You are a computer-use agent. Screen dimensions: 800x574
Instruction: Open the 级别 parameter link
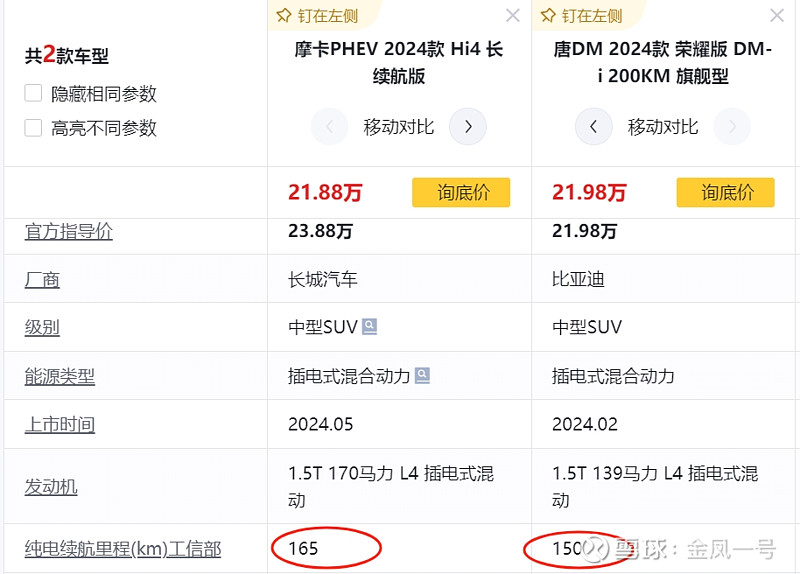42,327
